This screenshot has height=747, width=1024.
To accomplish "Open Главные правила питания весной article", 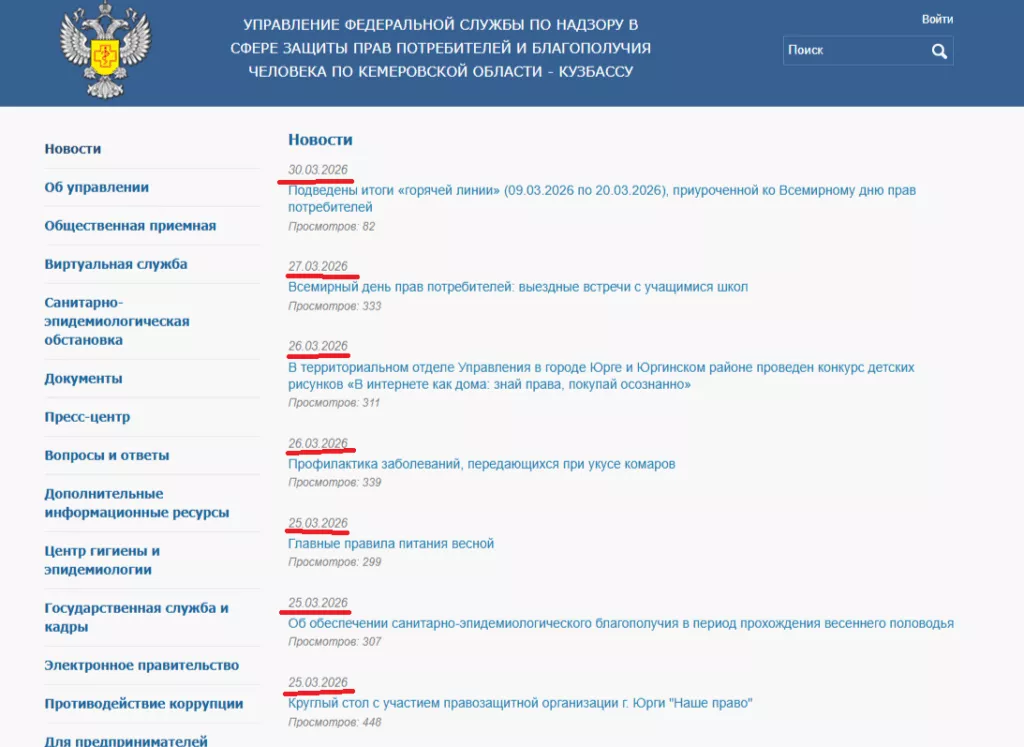I will 391,544.
